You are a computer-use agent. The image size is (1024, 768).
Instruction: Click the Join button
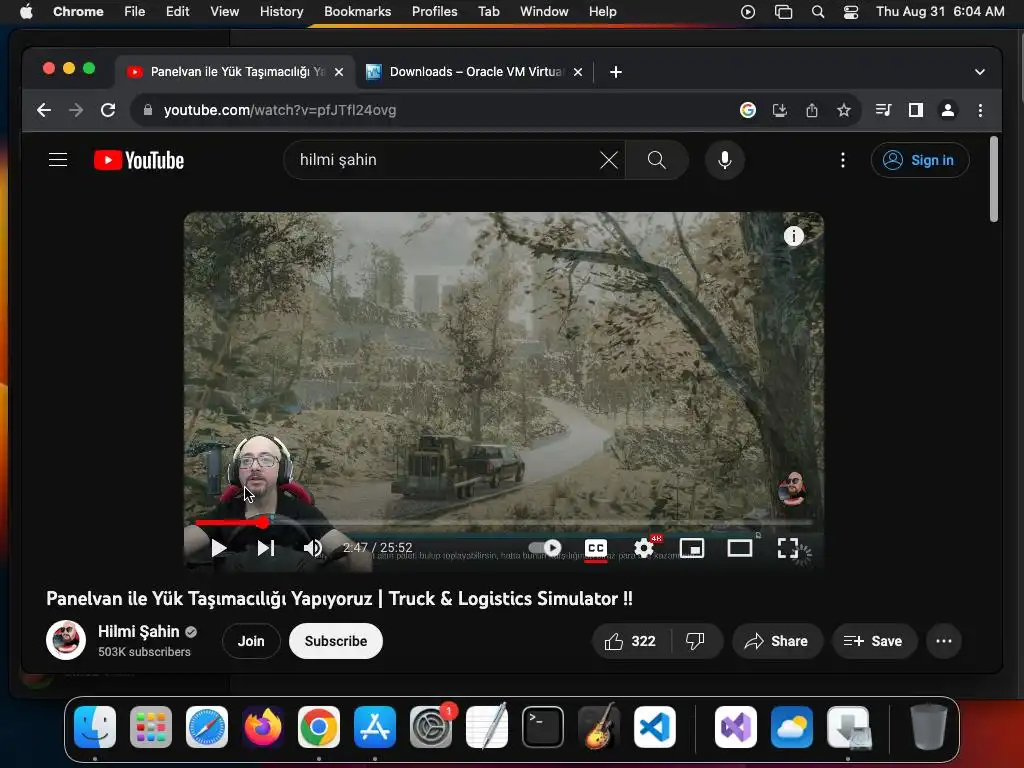(251, 641)
